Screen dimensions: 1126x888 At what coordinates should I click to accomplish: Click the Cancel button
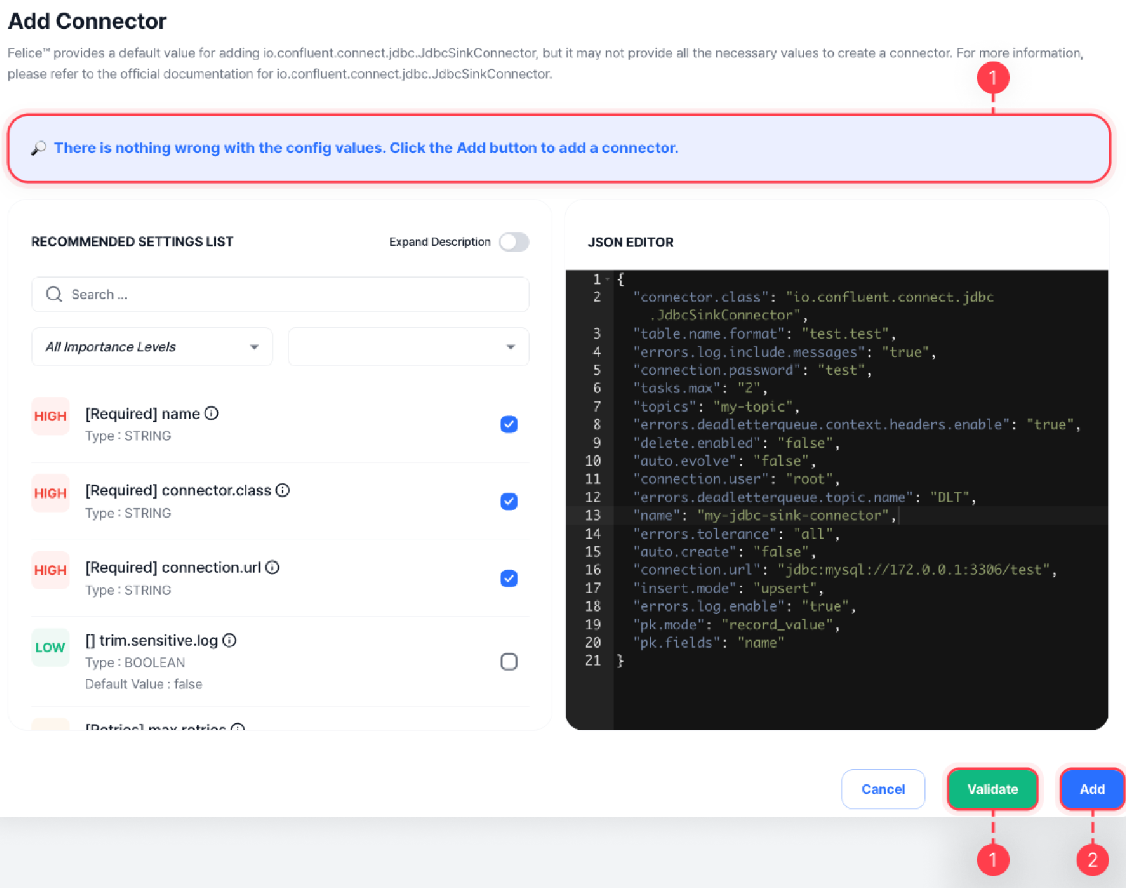883,789
